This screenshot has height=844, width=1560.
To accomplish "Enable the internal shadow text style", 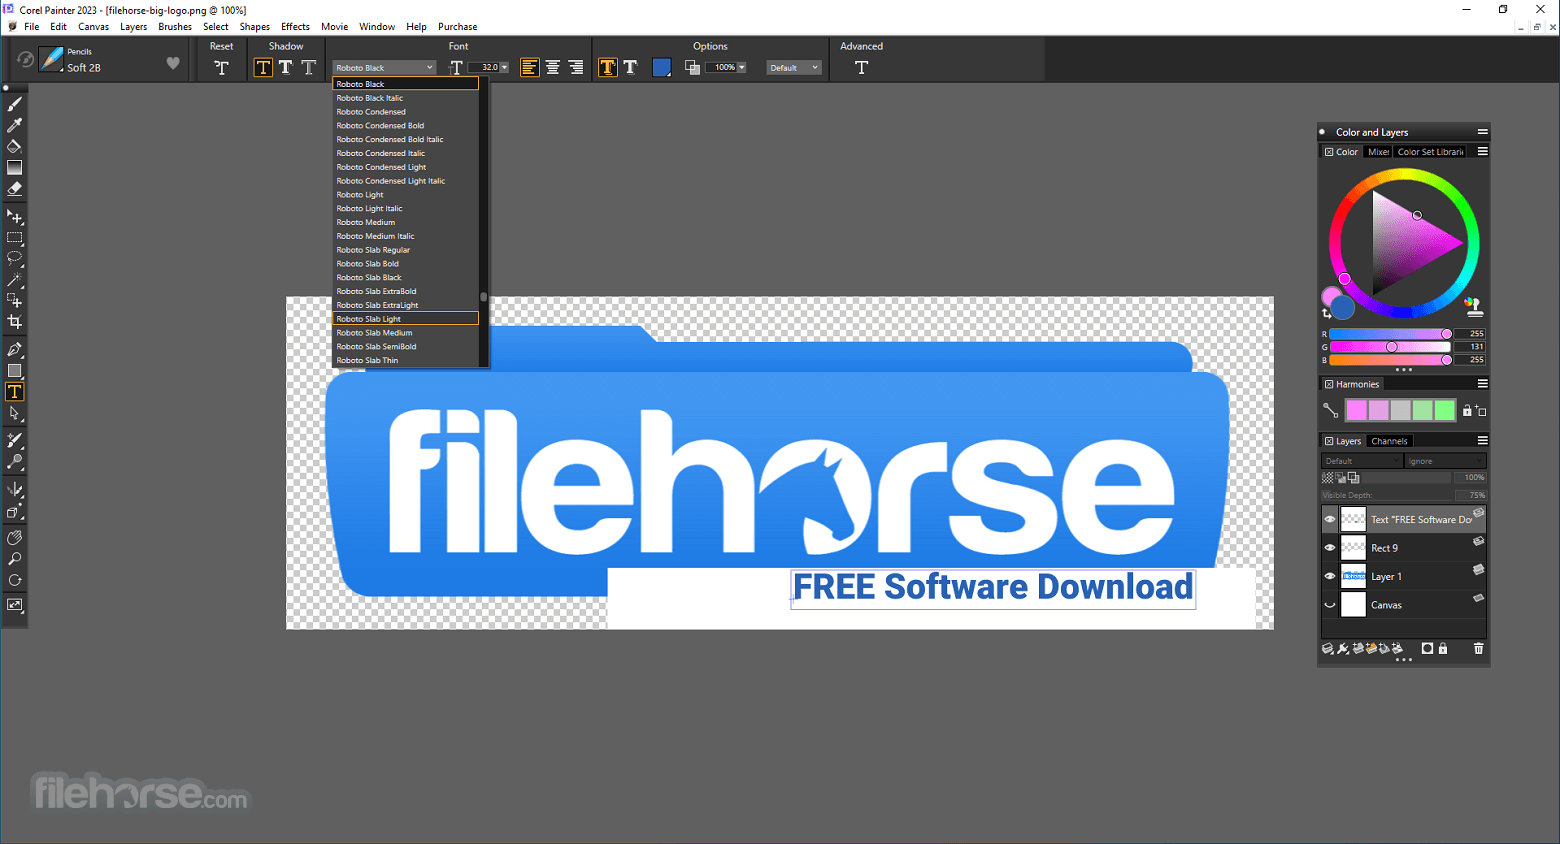I will click(309, 67).
